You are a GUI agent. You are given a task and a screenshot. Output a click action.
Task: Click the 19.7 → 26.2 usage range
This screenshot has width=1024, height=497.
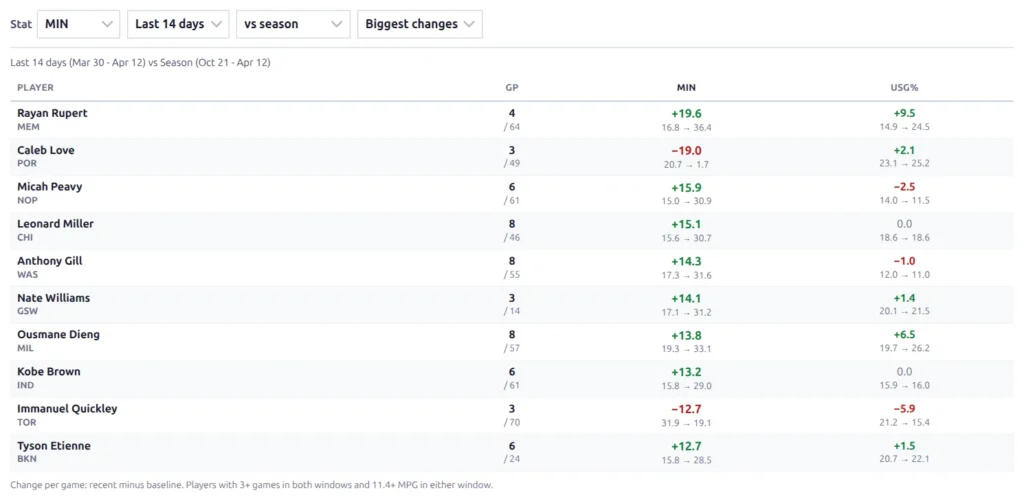tap(904, 349)
